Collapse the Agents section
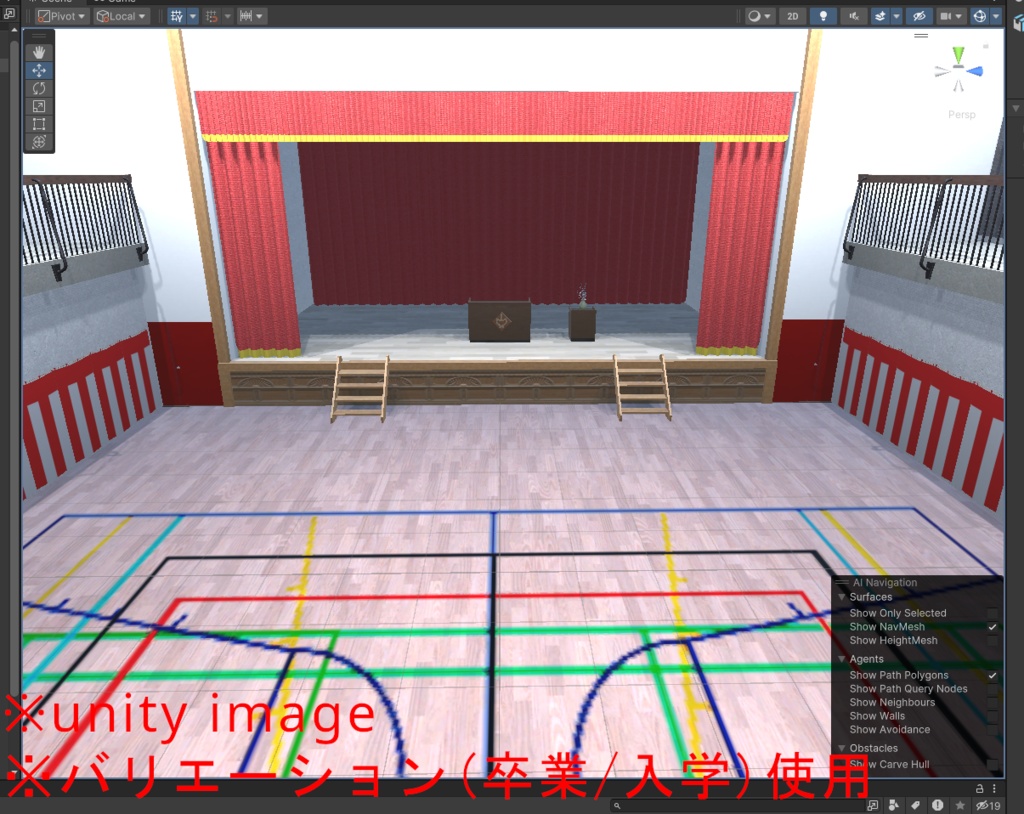Screen dimensions: 1024x814 click(x=841, y=659)
